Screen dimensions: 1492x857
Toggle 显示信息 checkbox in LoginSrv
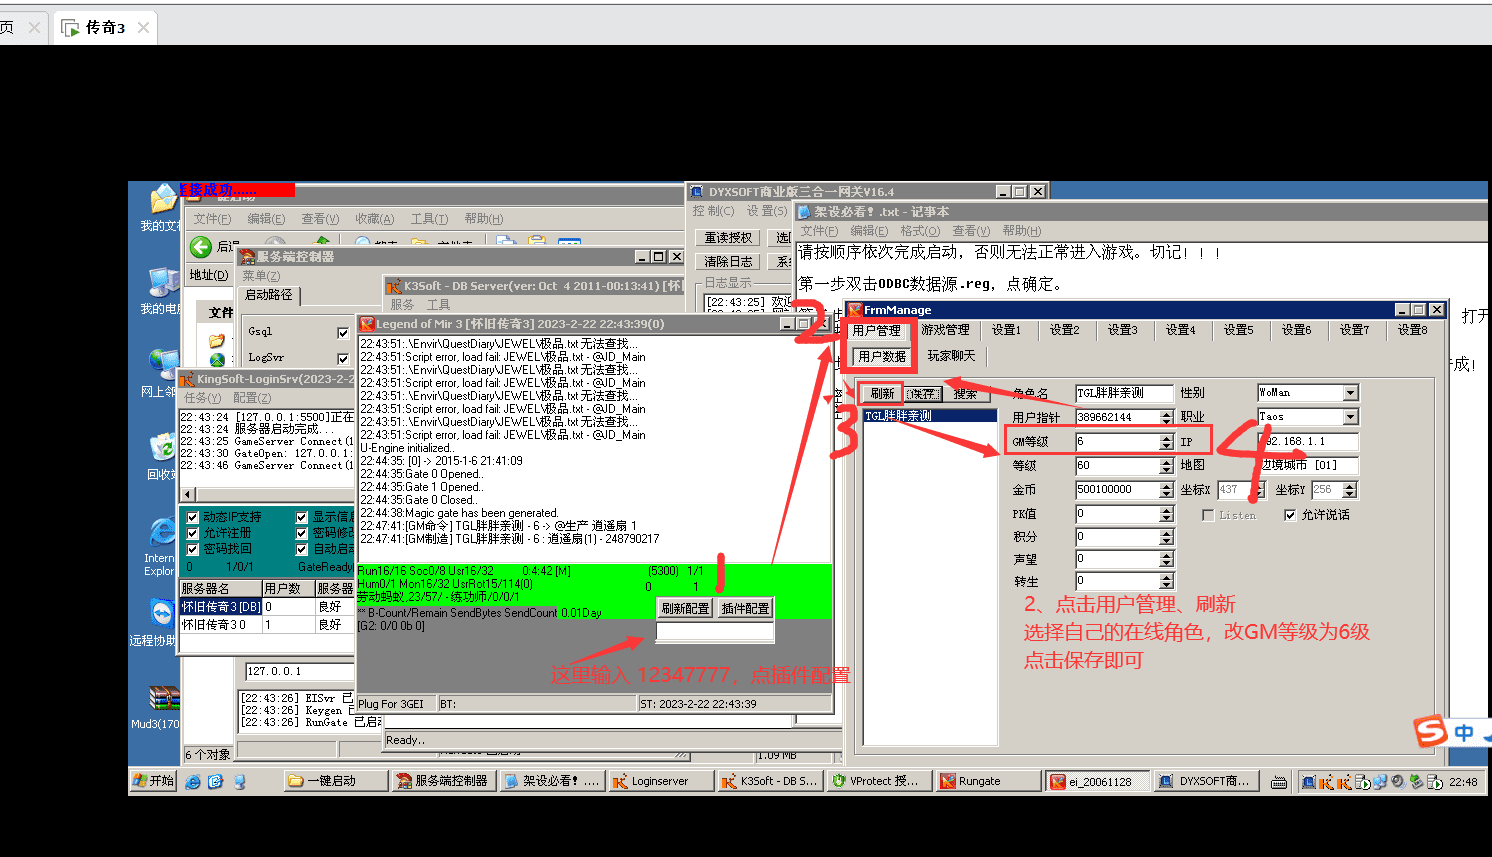(302, 517)
